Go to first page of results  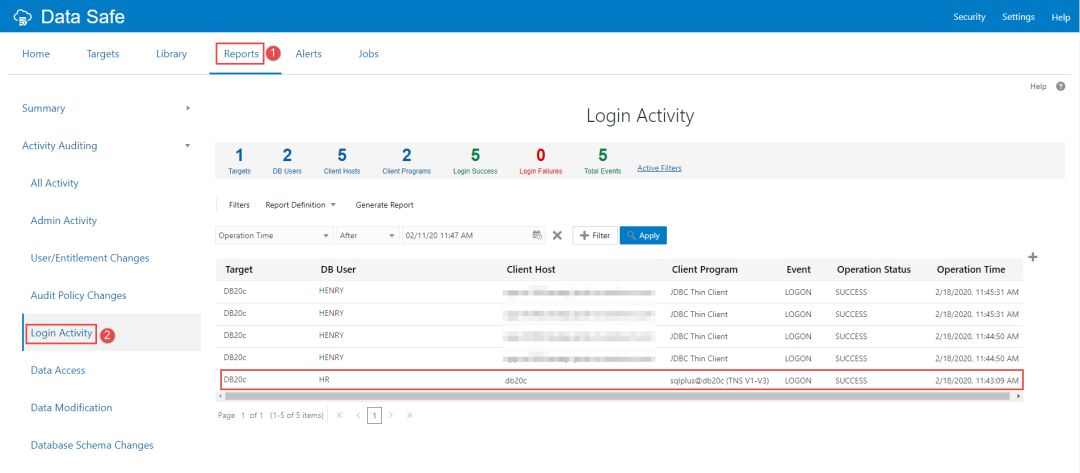(x=339, y=415)
